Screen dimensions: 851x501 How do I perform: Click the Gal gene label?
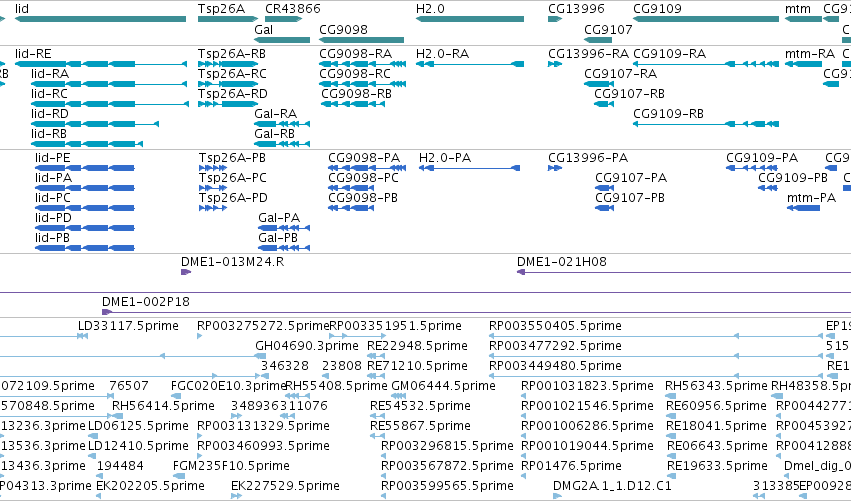(263, 30)
